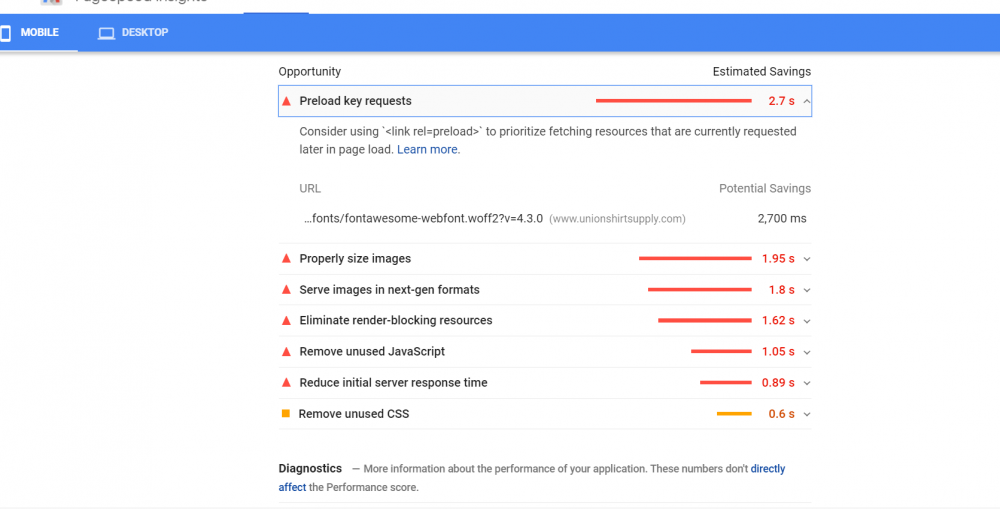The height and width of the screenshot is (509, 1000).
Task: Click red triangle beside Remove unused JavaScript
Action: [287, 352]
